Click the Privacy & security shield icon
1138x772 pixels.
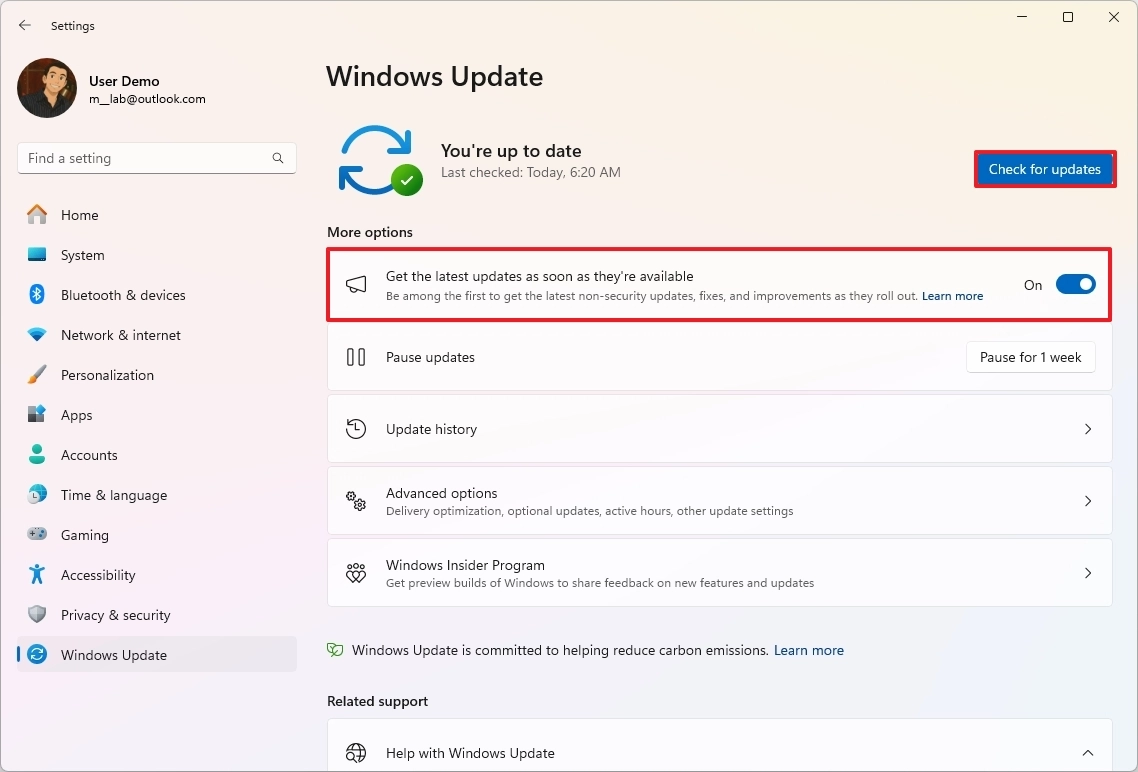[37, 615]
